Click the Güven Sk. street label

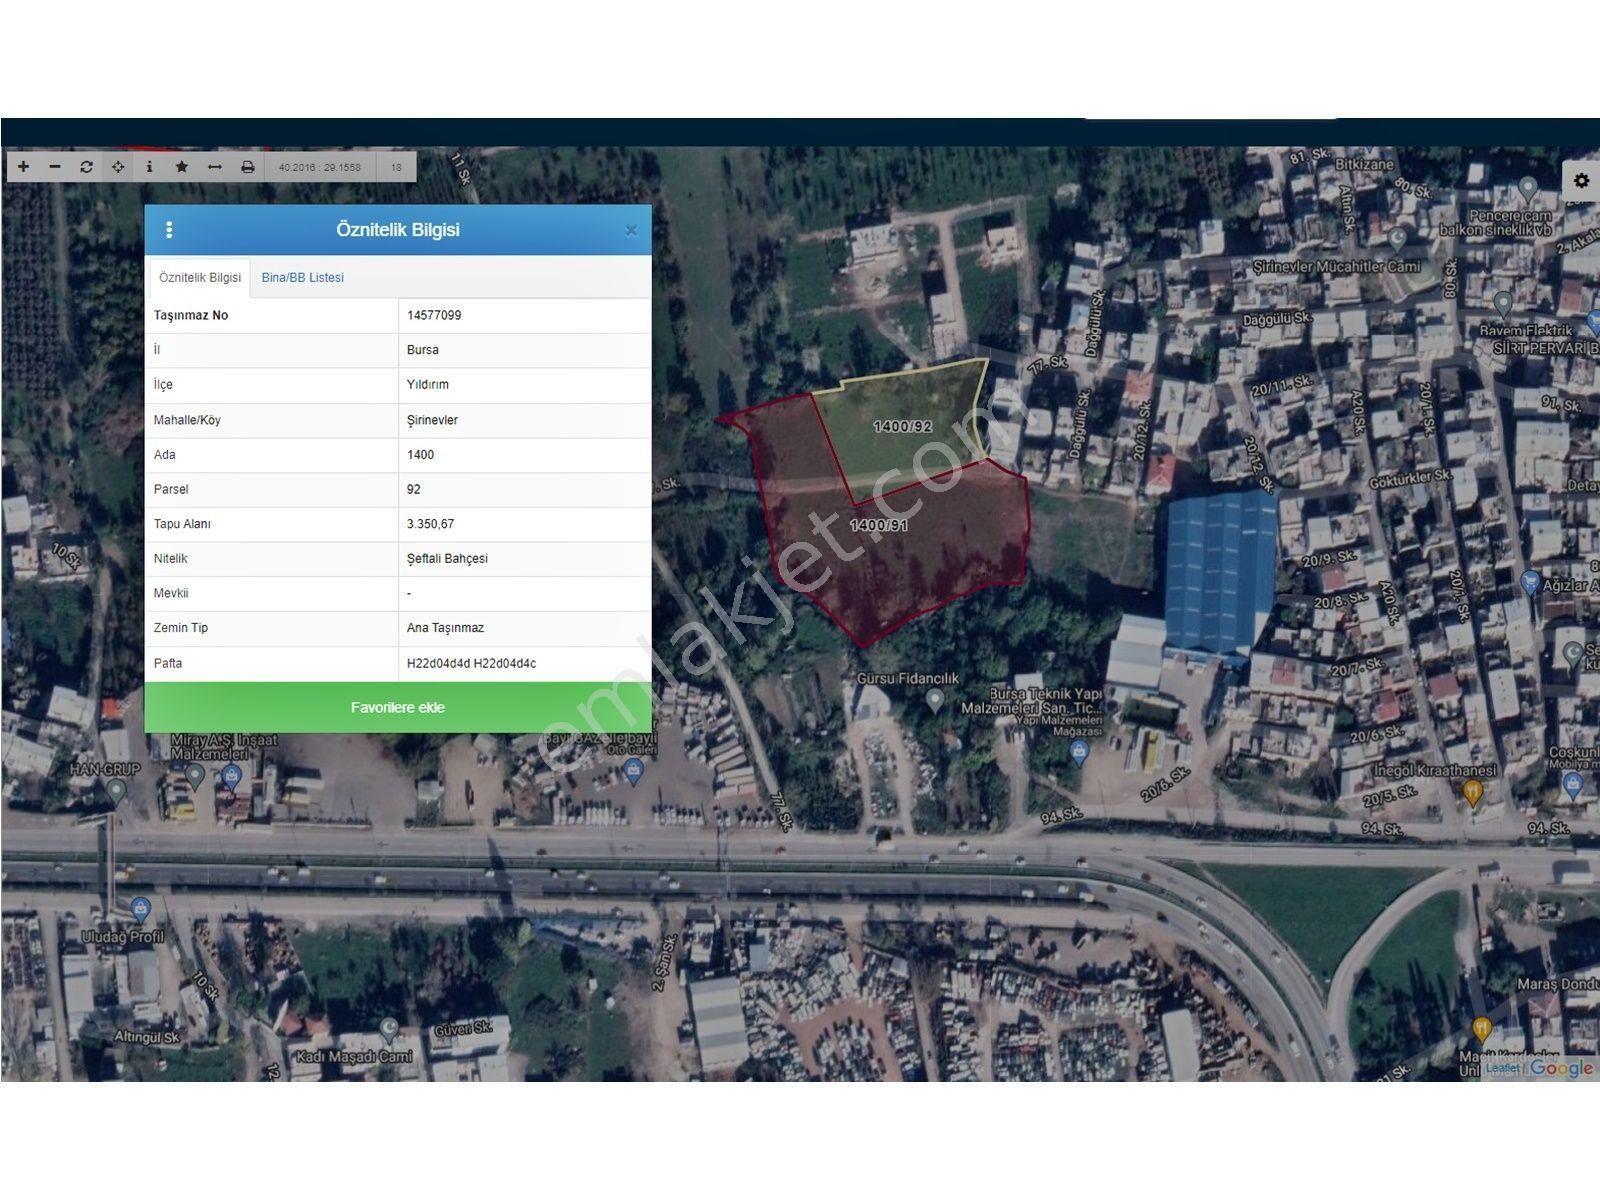point(463,1029)
